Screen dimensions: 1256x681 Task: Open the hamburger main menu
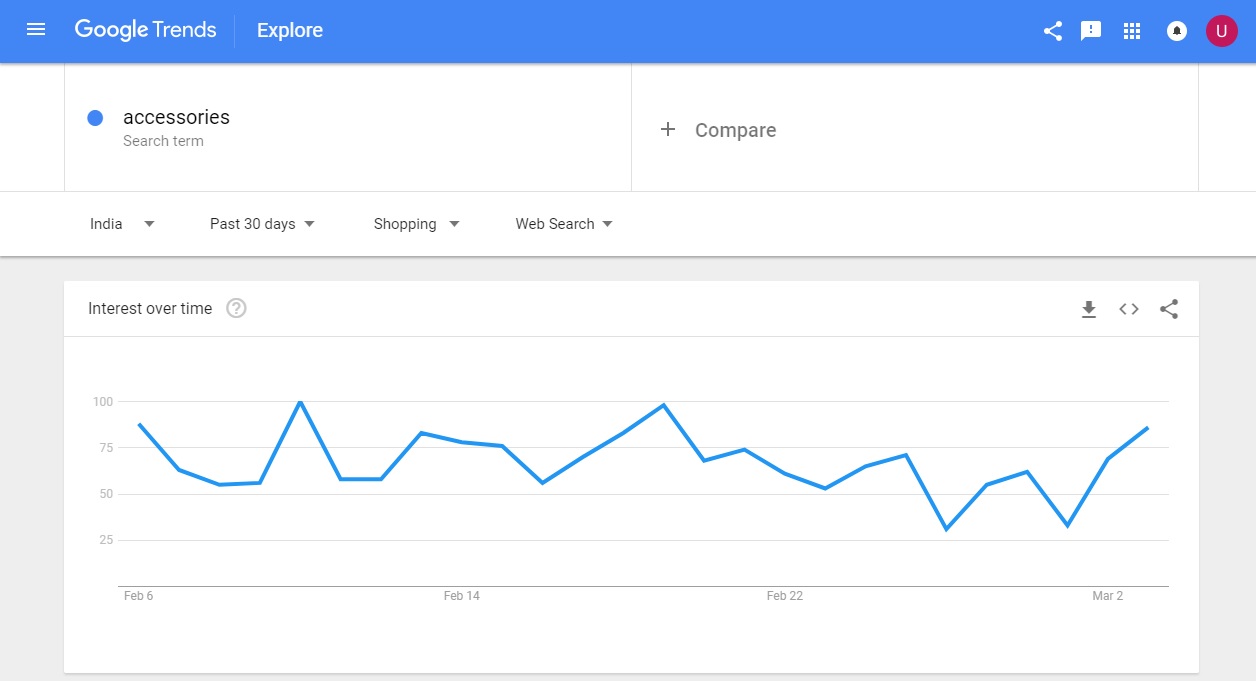click(36, 30)
